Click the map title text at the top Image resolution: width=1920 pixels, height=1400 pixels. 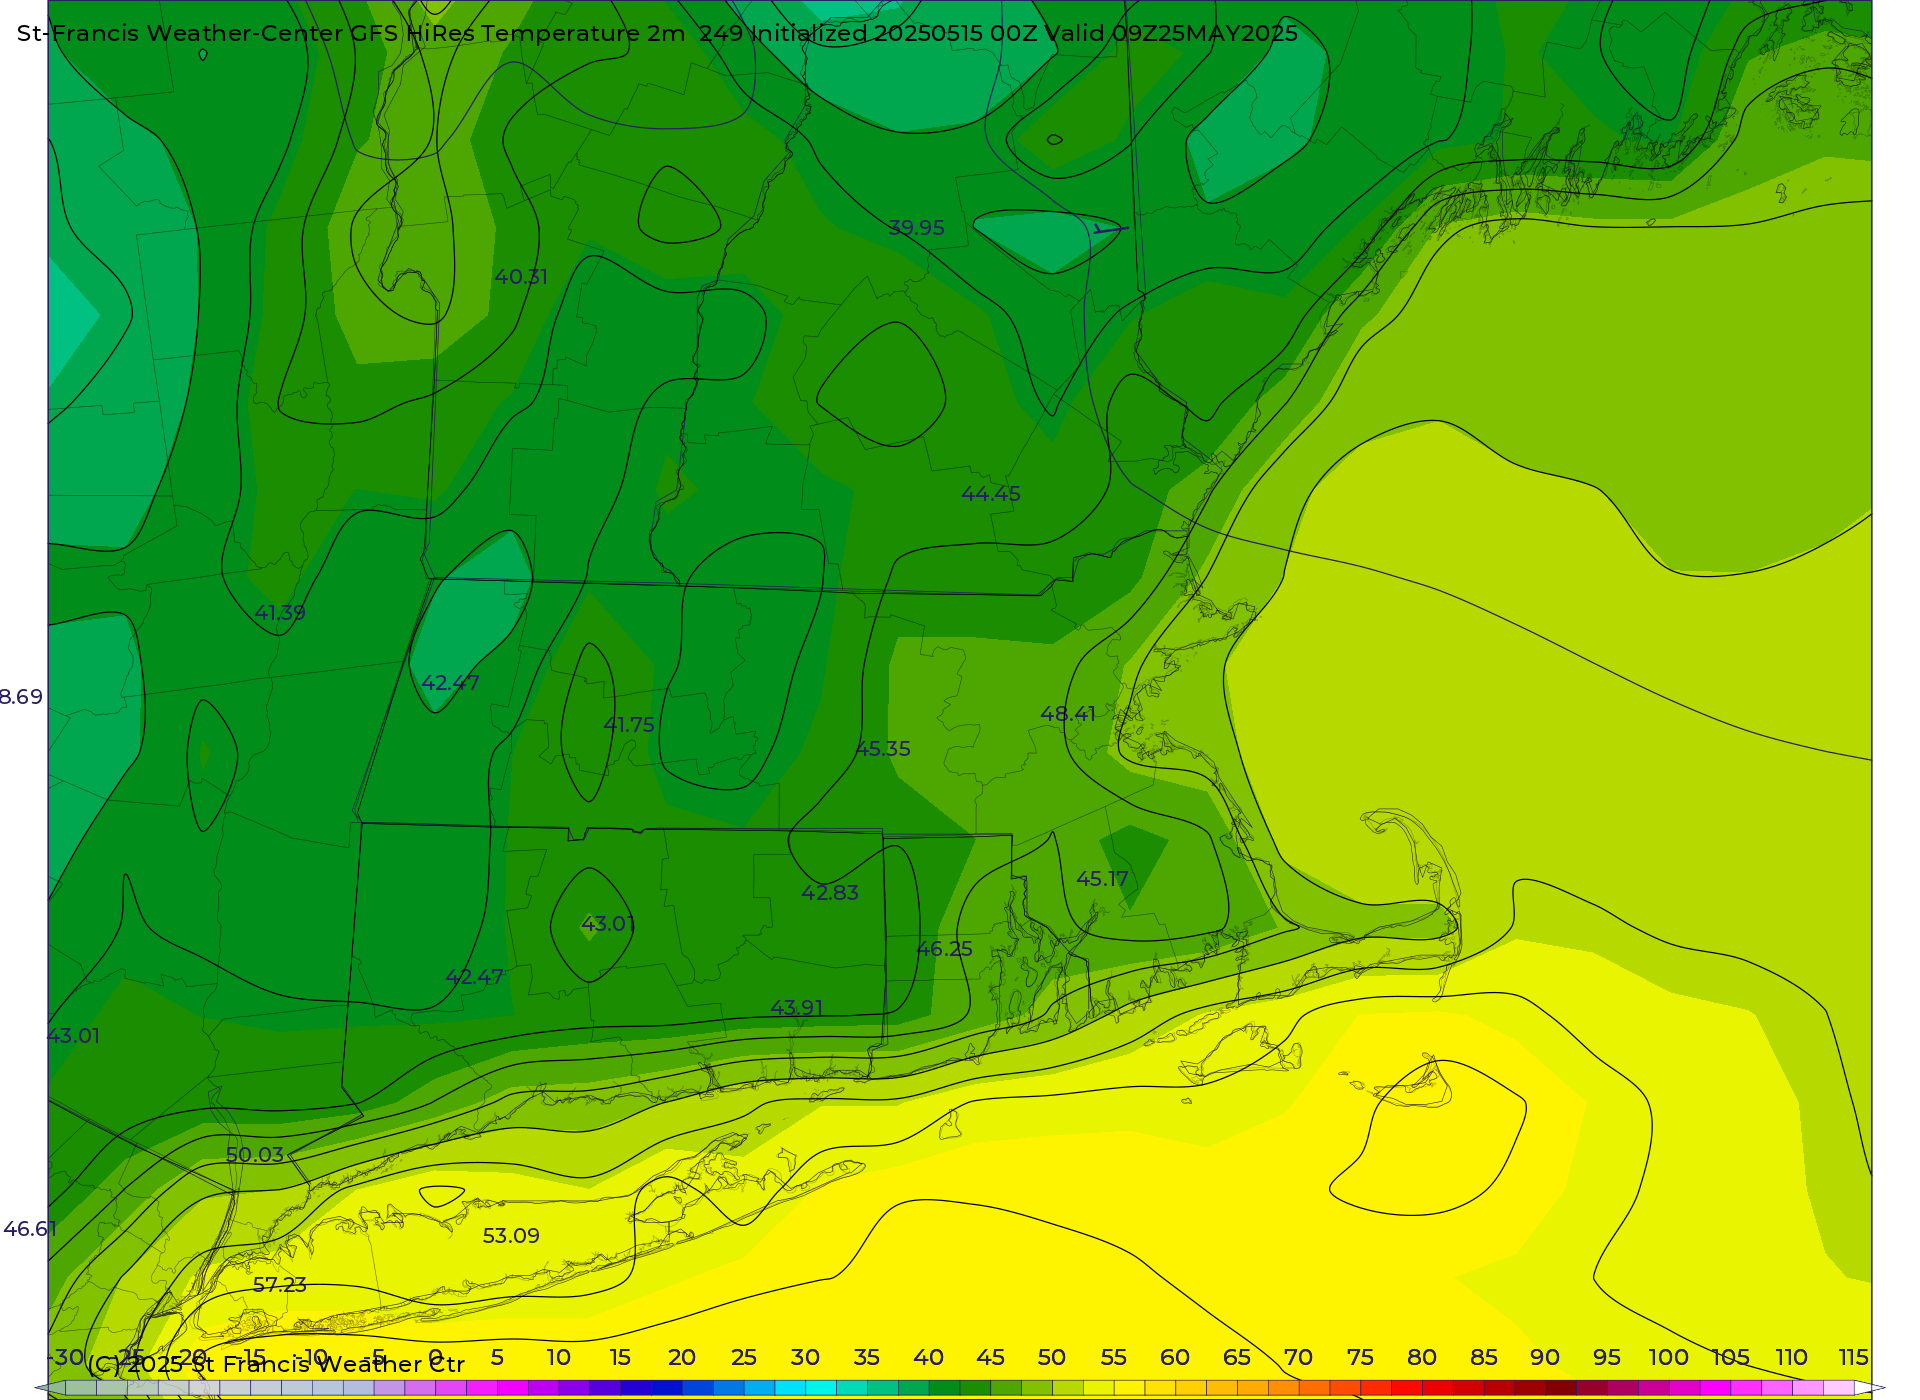tap(657, 33)
